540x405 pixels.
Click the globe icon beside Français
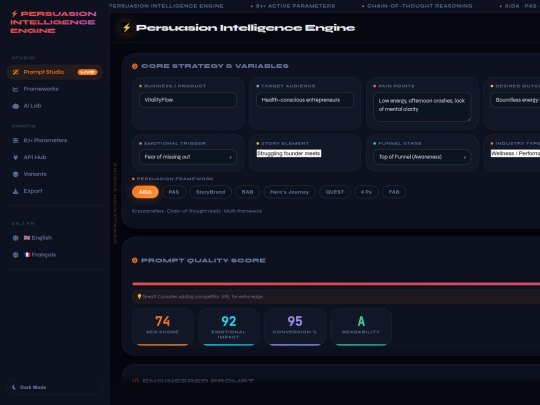tap(15, 255)
